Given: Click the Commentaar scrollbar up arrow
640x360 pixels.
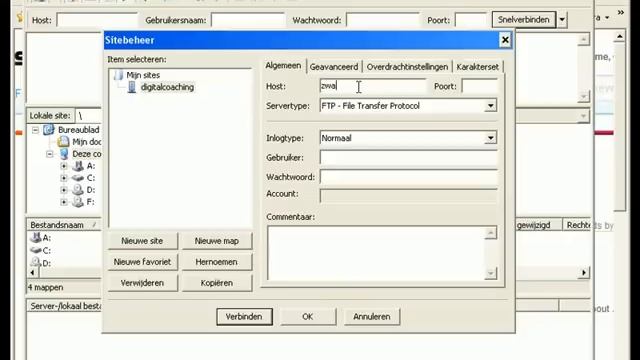Looking at the screenshot, I should [x=491, y=233].
